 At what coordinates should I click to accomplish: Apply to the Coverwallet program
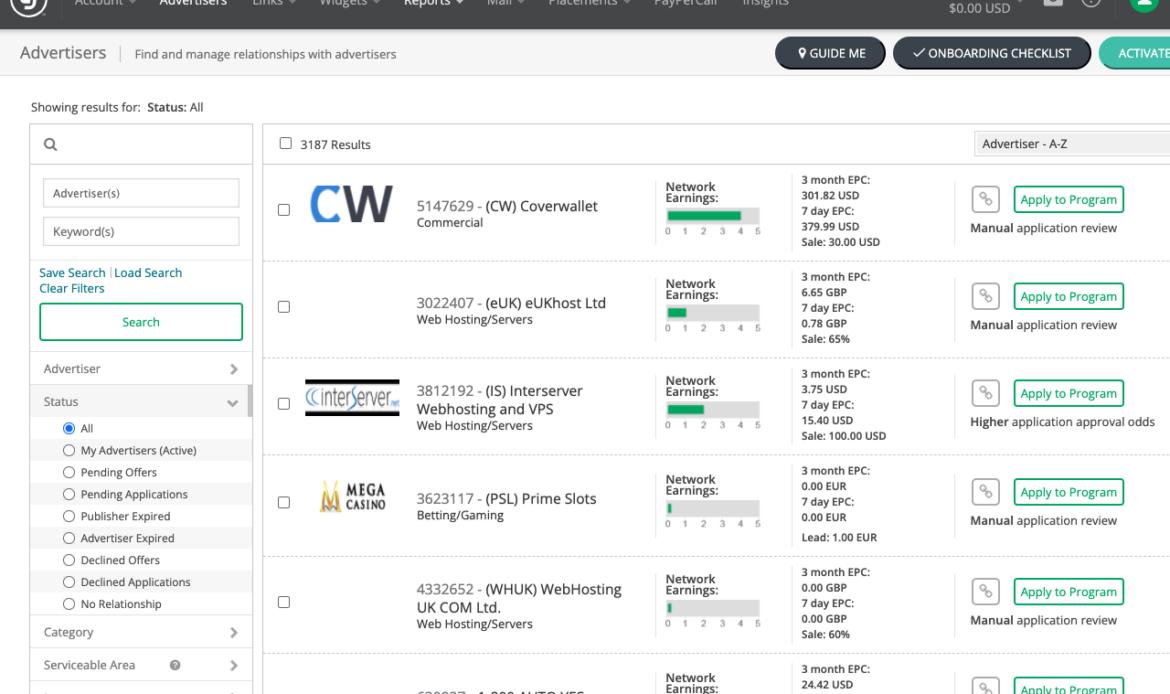click(x=1069, y=199)
